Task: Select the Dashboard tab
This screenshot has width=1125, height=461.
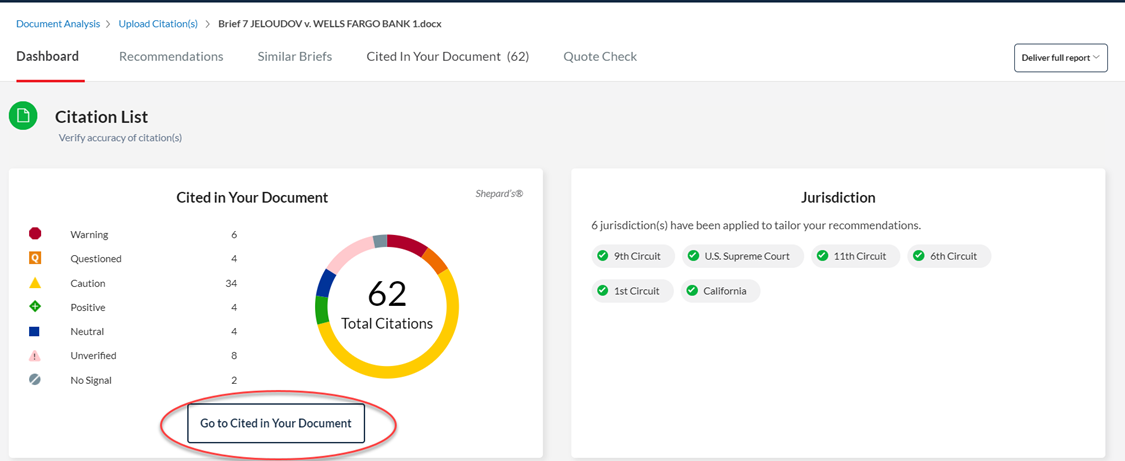Action: (x=47, y=57)
